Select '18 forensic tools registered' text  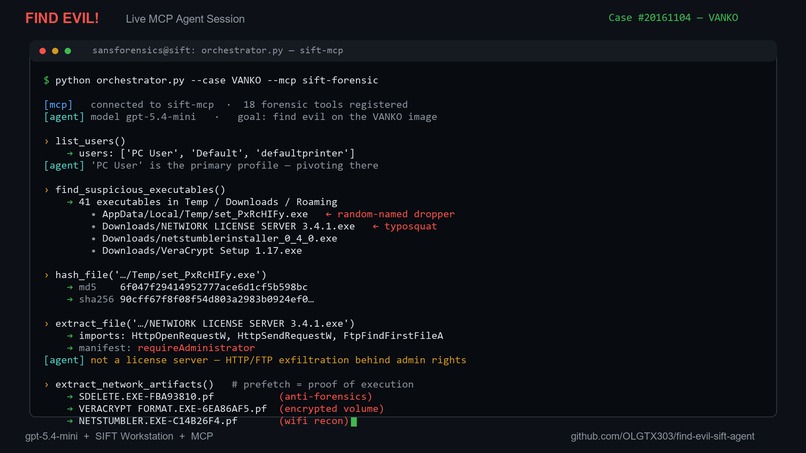coord(325,104)
